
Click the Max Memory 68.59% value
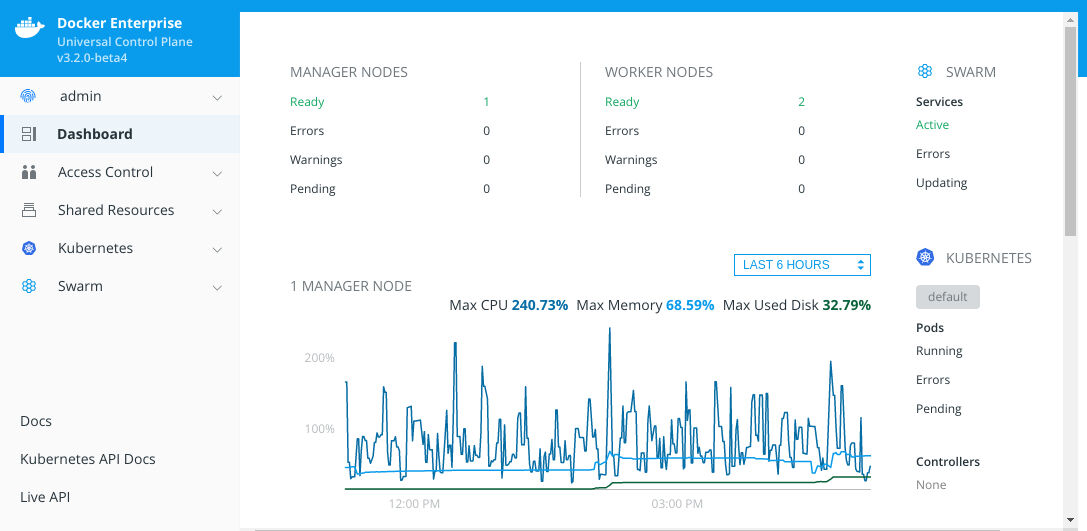coord(690,305)
